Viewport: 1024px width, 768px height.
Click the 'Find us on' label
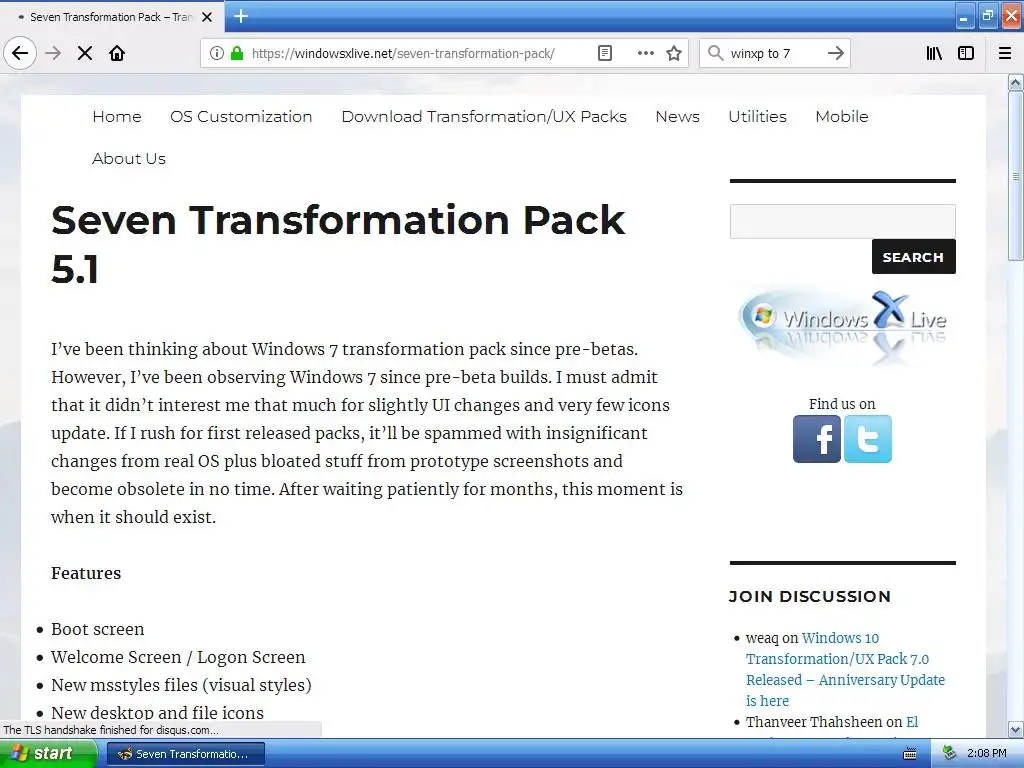point(842,404)
